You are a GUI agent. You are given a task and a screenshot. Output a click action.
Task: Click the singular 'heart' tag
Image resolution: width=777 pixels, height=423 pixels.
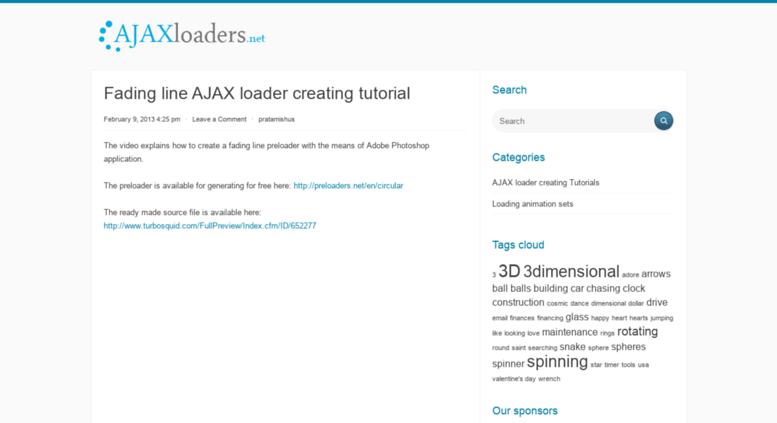(x=619, y=318)
